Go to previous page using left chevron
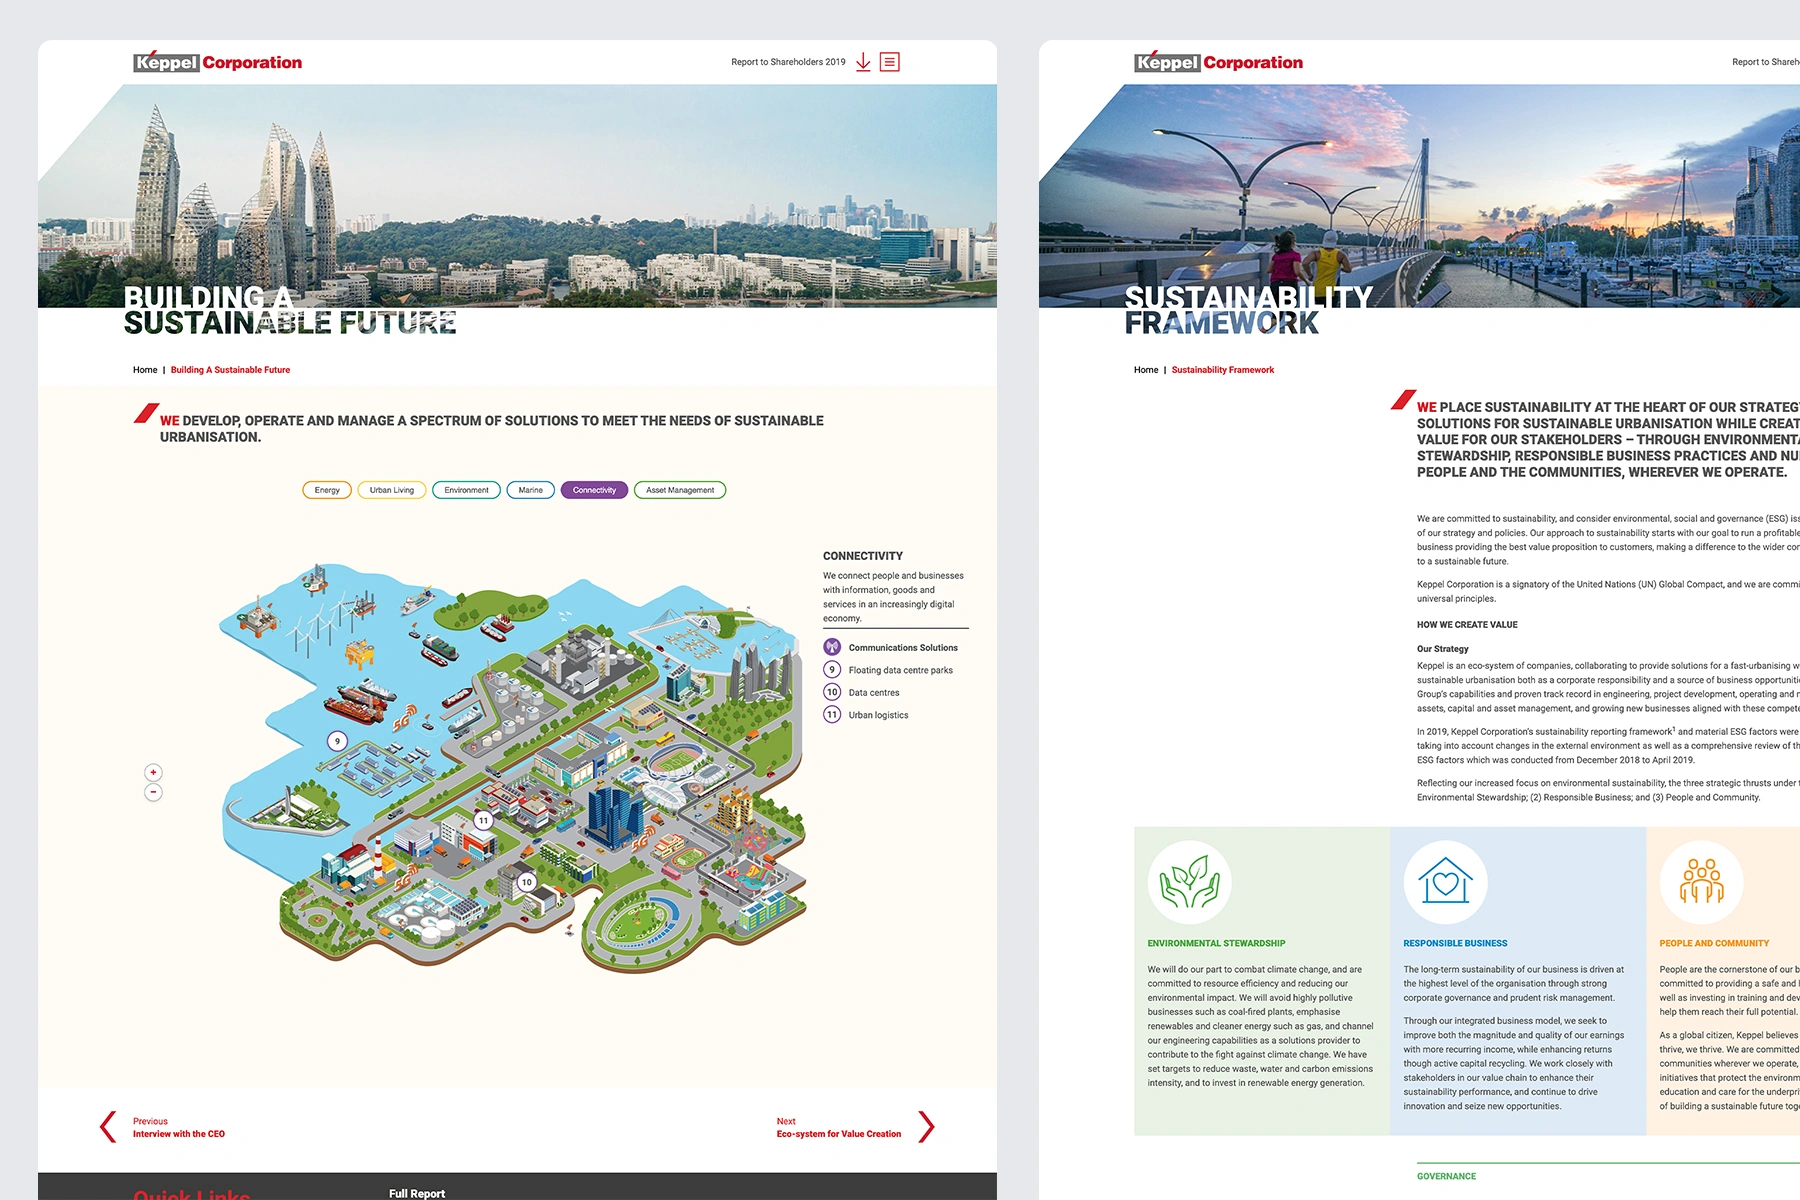Viewport: 1800px width, 1200px height. [x=108, y=1127]
